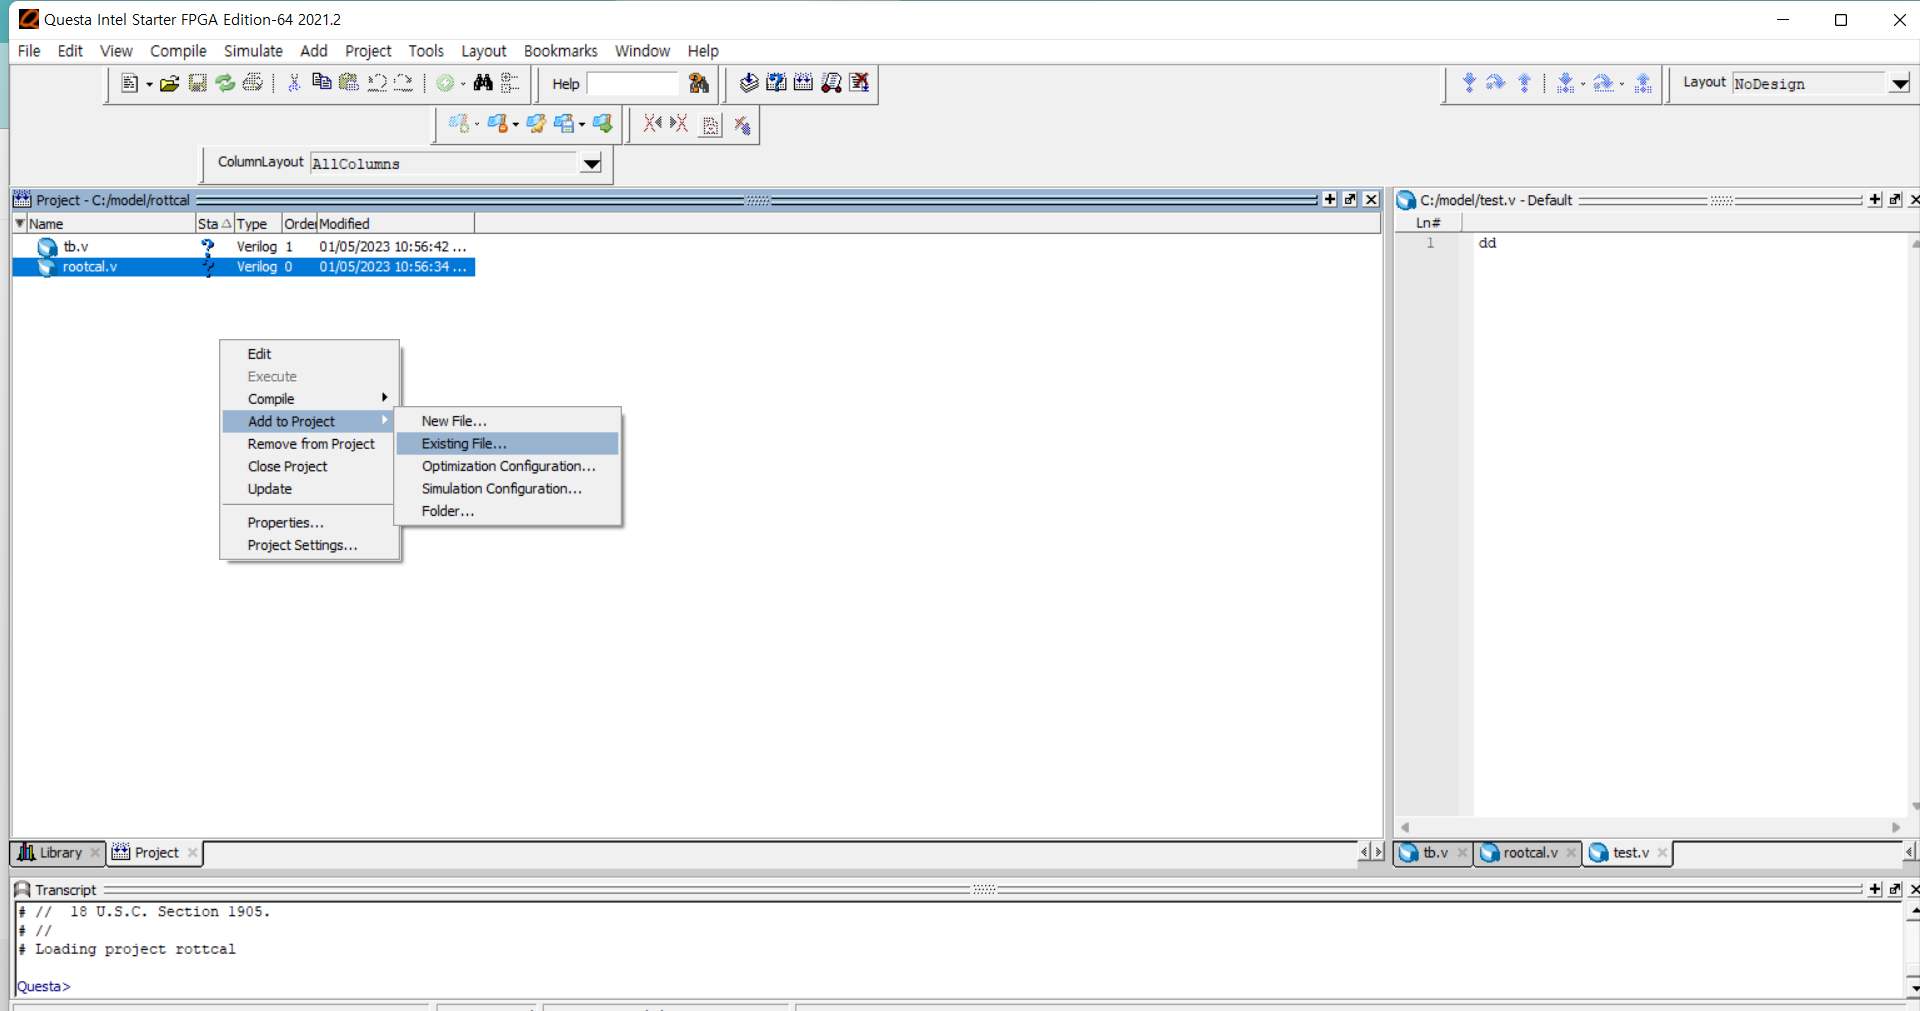This screenshot has height=1011, width=1920.
Task: Sort by the Type column header
Action: coord(258,224)
